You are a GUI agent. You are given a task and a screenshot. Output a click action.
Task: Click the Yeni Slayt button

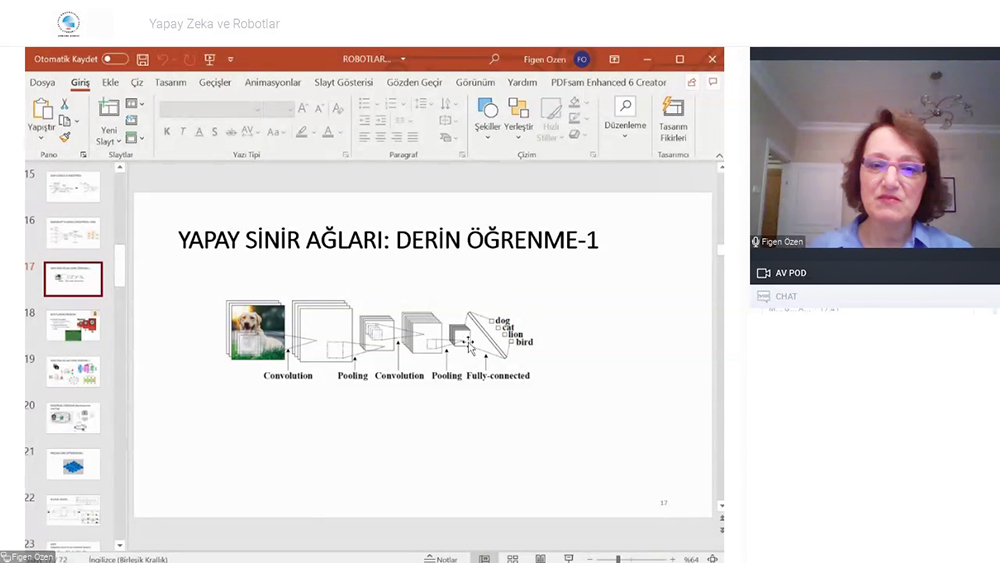click(108, 122)
